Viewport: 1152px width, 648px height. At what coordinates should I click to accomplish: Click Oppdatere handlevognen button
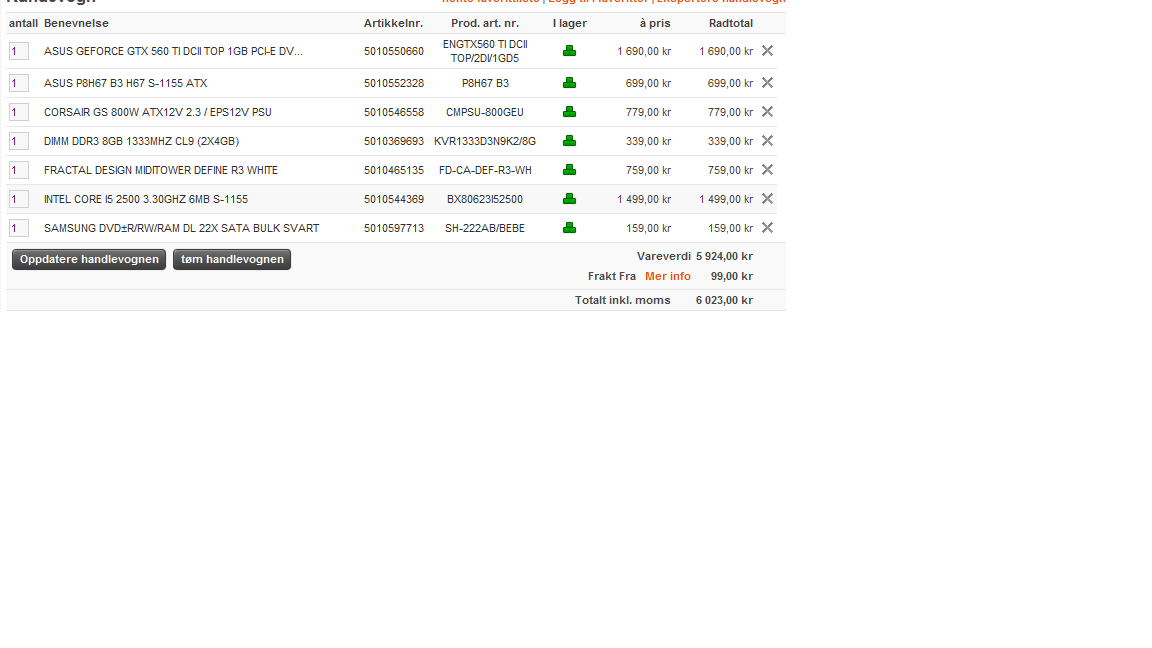pos(89,259)
